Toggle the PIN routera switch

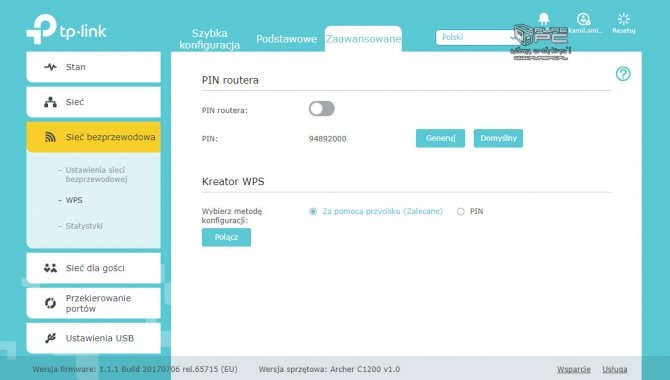[x=322, y=109]
